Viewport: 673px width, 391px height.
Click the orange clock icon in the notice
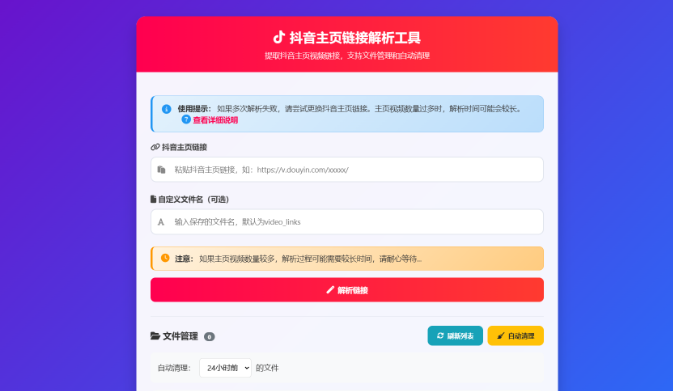pyautogui.click(x=165, y=258)
